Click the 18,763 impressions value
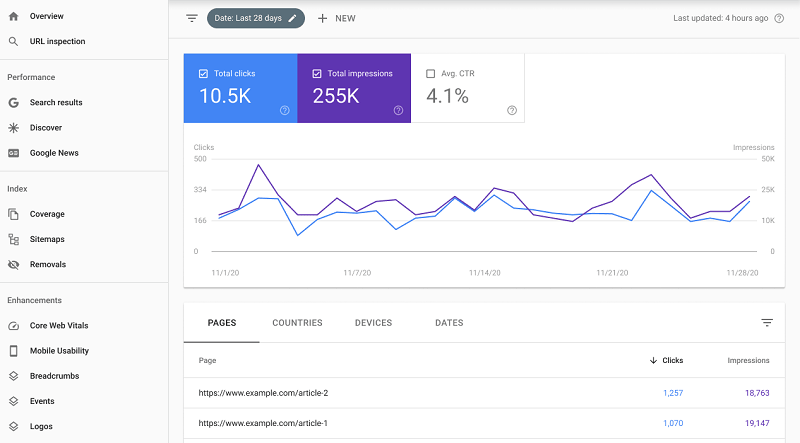This screenshot has width=800, height=443. coord(757,393)
